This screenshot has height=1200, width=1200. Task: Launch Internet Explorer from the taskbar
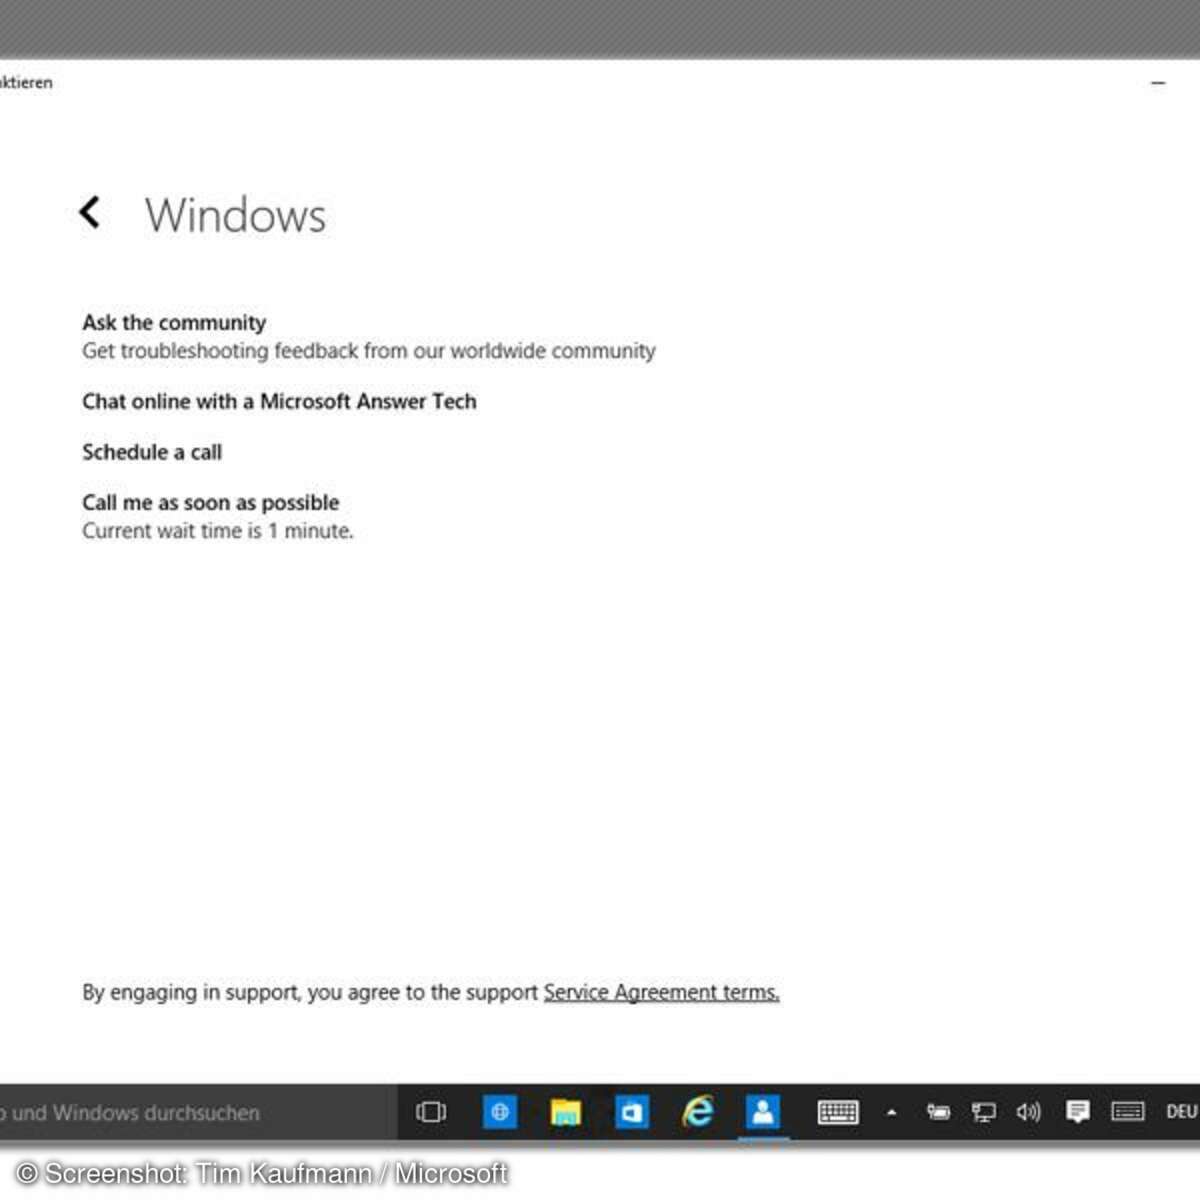coord(697,1112)
